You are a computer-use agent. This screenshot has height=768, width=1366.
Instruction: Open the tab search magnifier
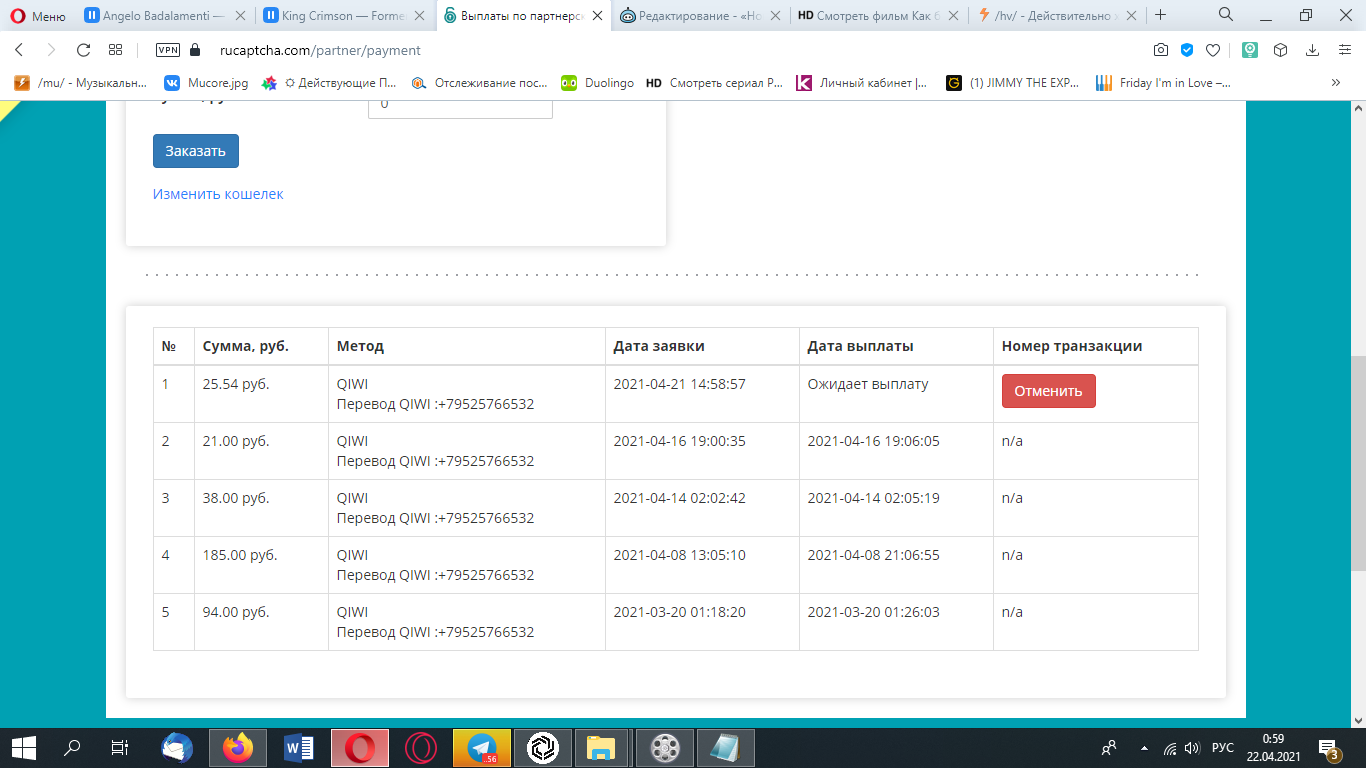coord(1226,15)
